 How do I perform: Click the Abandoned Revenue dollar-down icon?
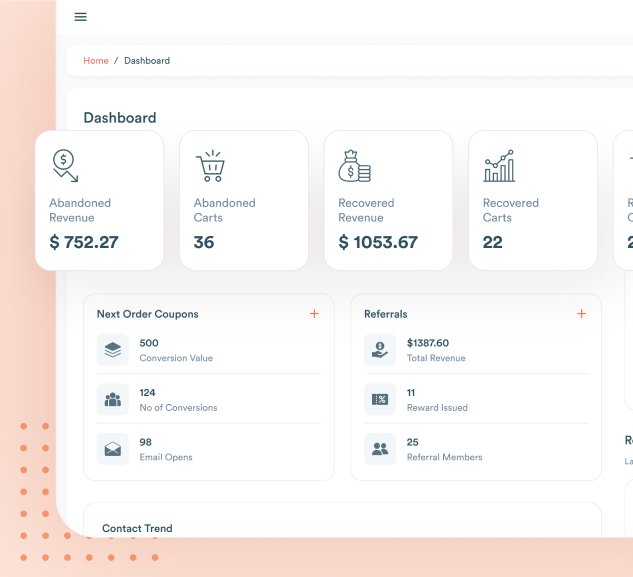65,166
